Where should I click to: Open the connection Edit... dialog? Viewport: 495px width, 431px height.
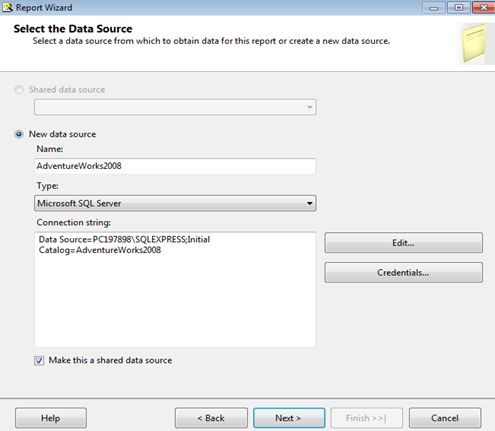click(x=403, y=243)
